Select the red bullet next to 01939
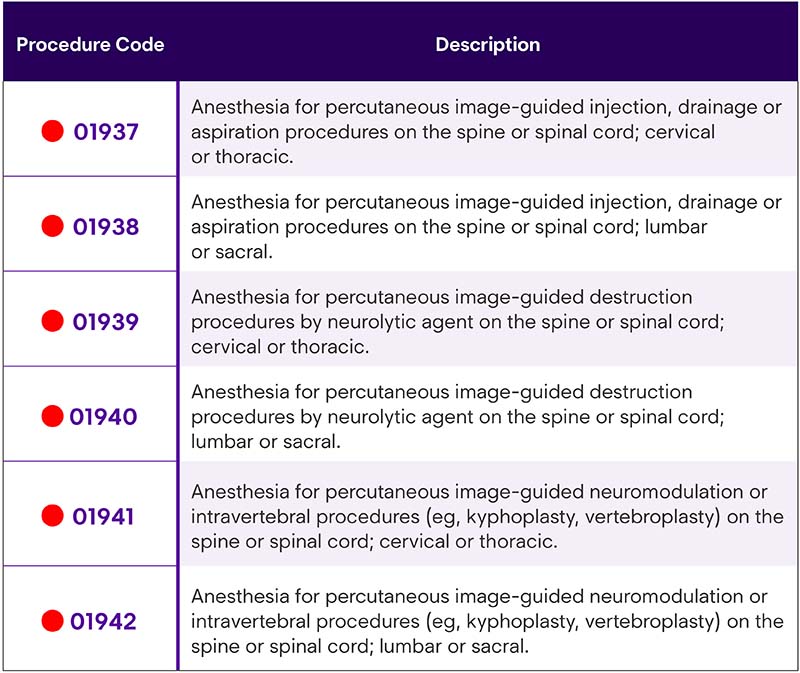Image resolution: width=800 pixels, height=673 pixels. 53,321
